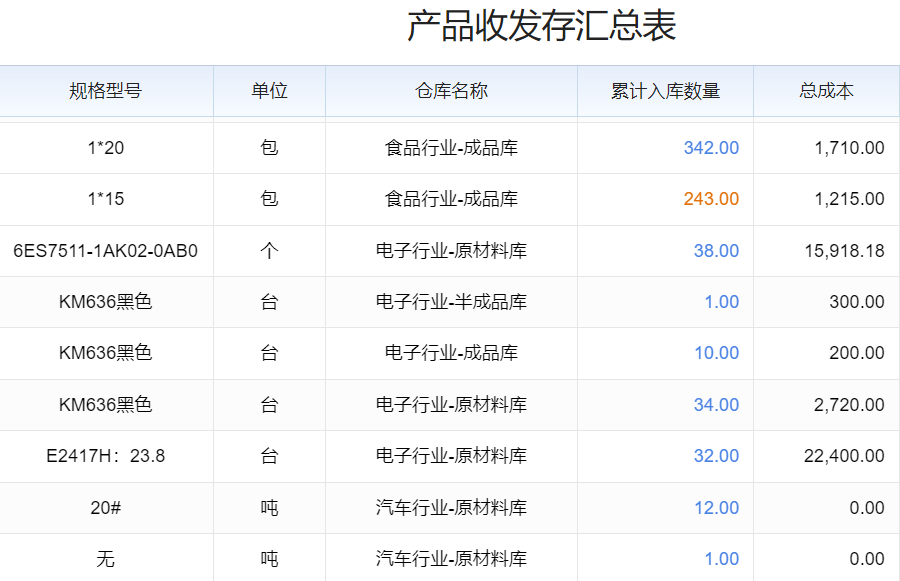Click the 20# specification cell
Viewport: 900px width, 581px height.
tap(106, 508)
